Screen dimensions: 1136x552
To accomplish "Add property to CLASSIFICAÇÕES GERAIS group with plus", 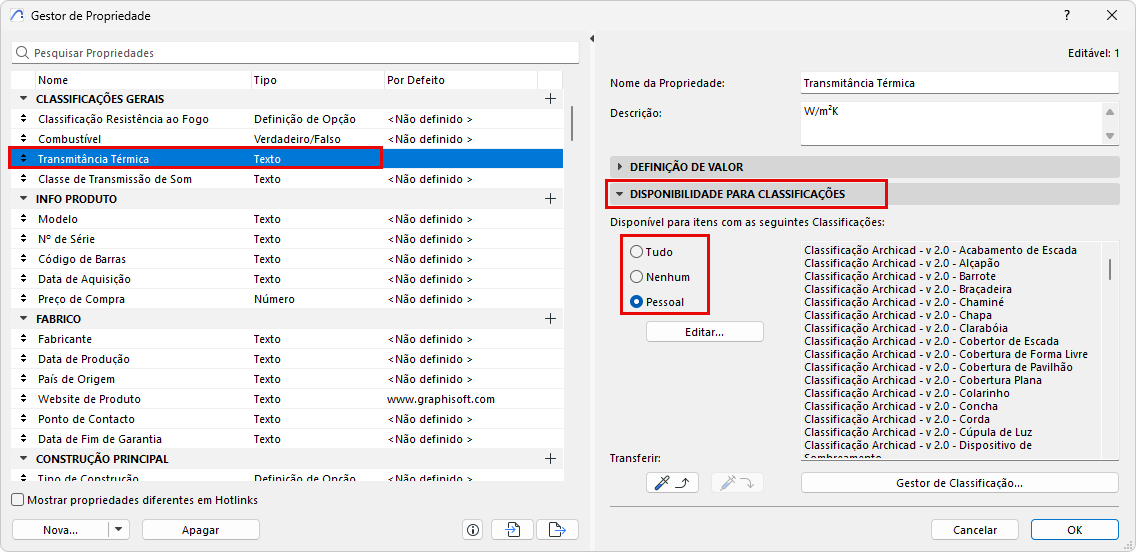I will pos(550,99).
